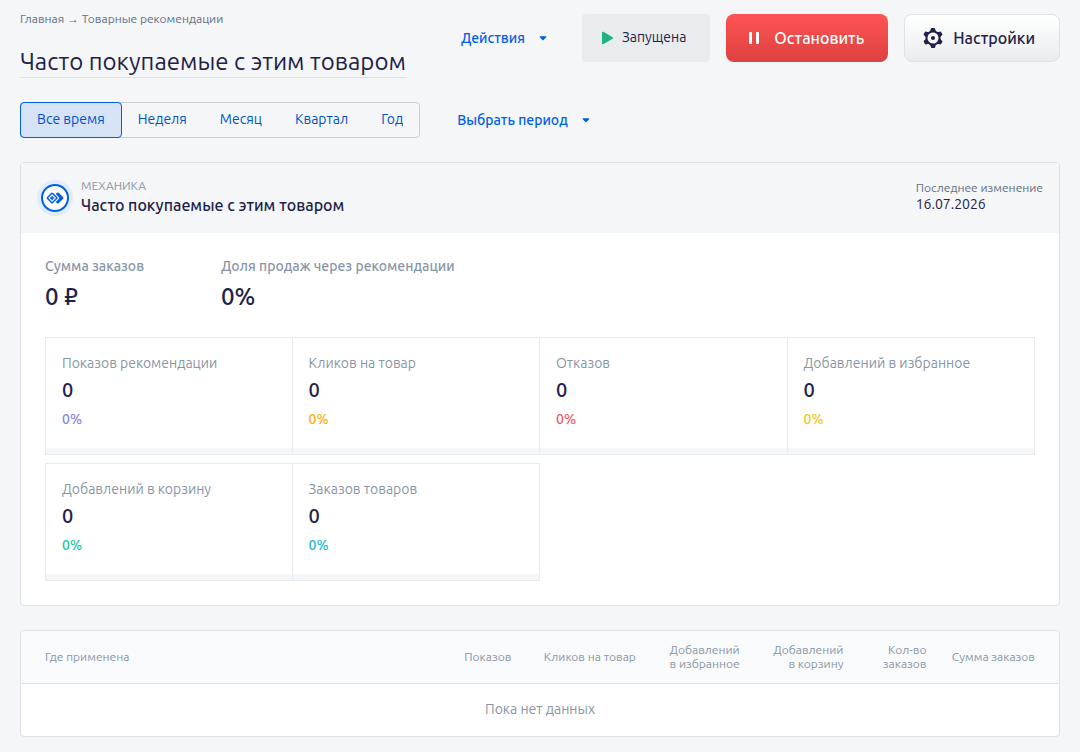Open the Действия menu
The width and height of the screenshot is (1080, 752).
[x=503, y=39]
